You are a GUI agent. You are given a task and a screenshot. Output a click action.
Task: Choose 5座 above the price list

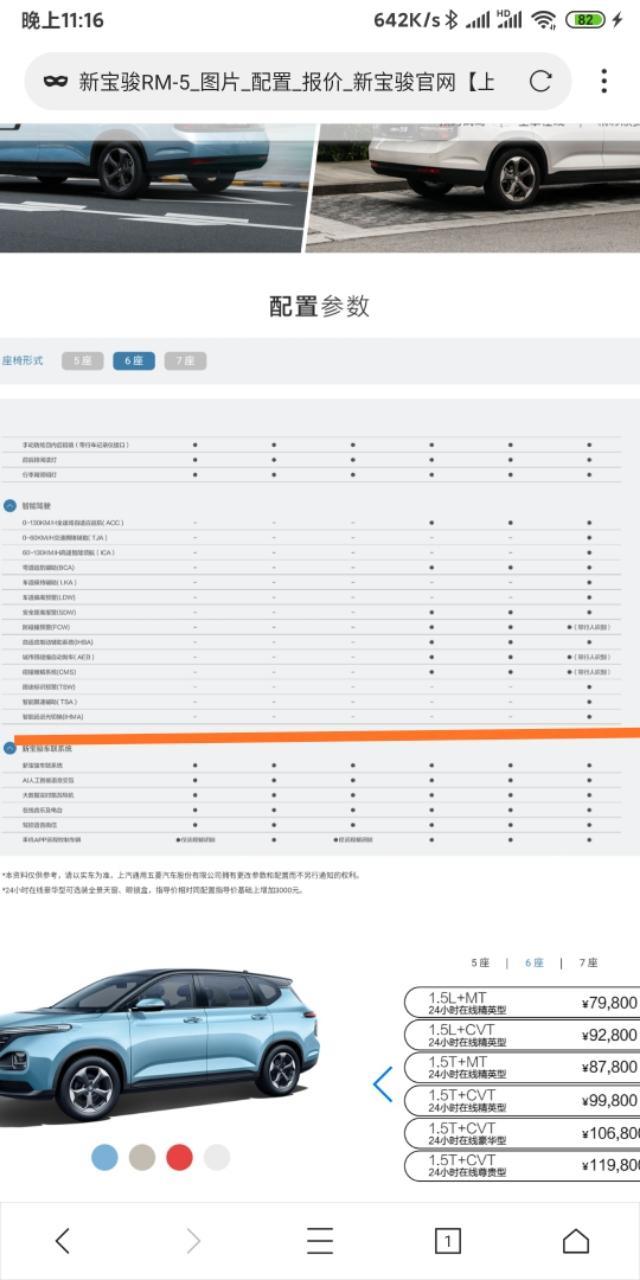tap(481, 963)
